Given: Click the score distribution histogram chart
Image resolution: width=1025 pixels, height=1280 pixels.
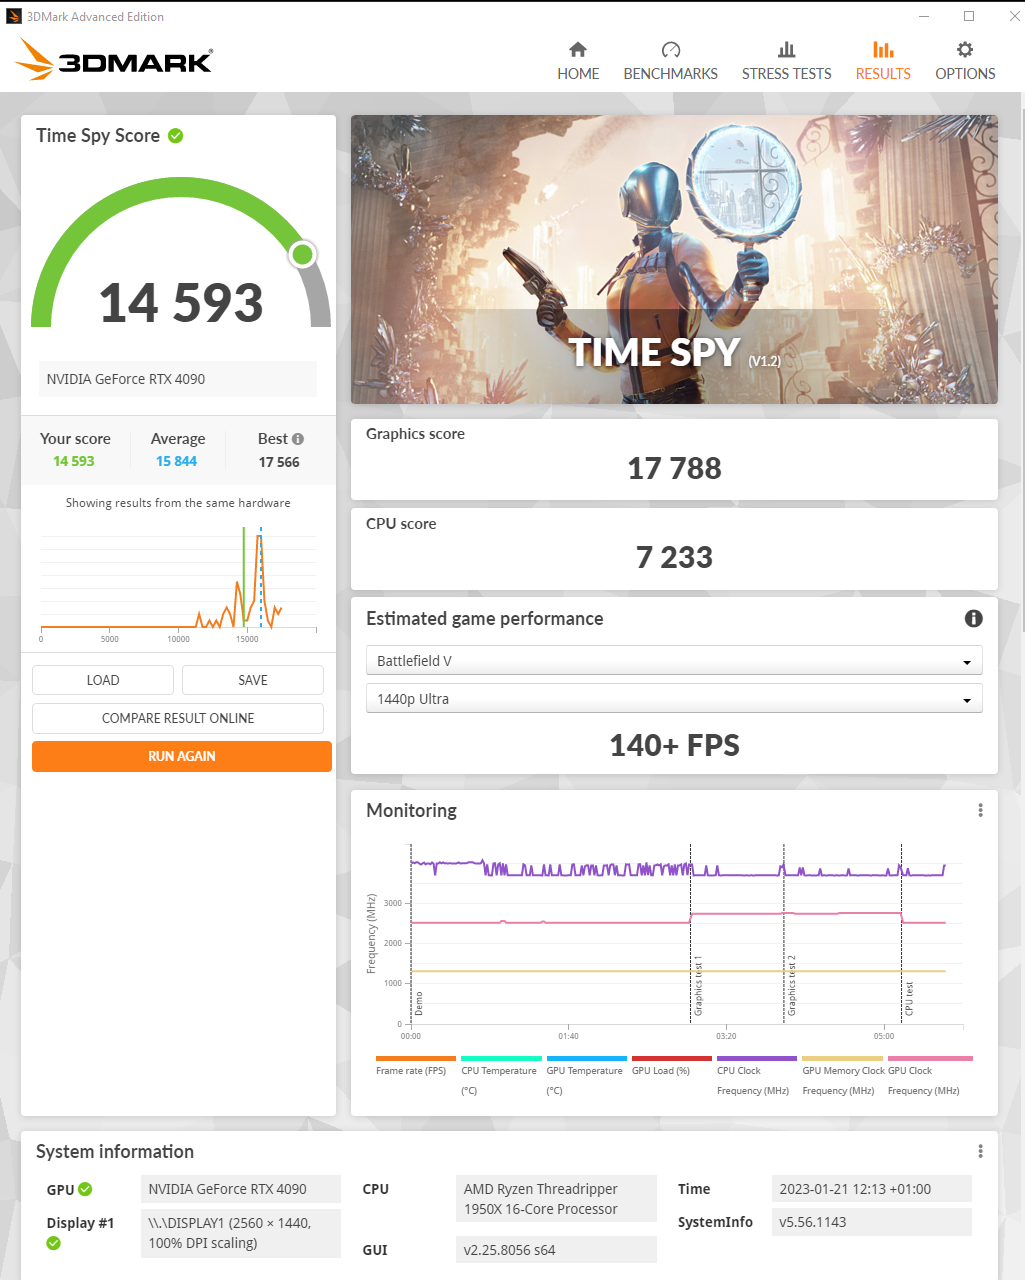Looking at the screenshot, I should [x=178, y=583].
